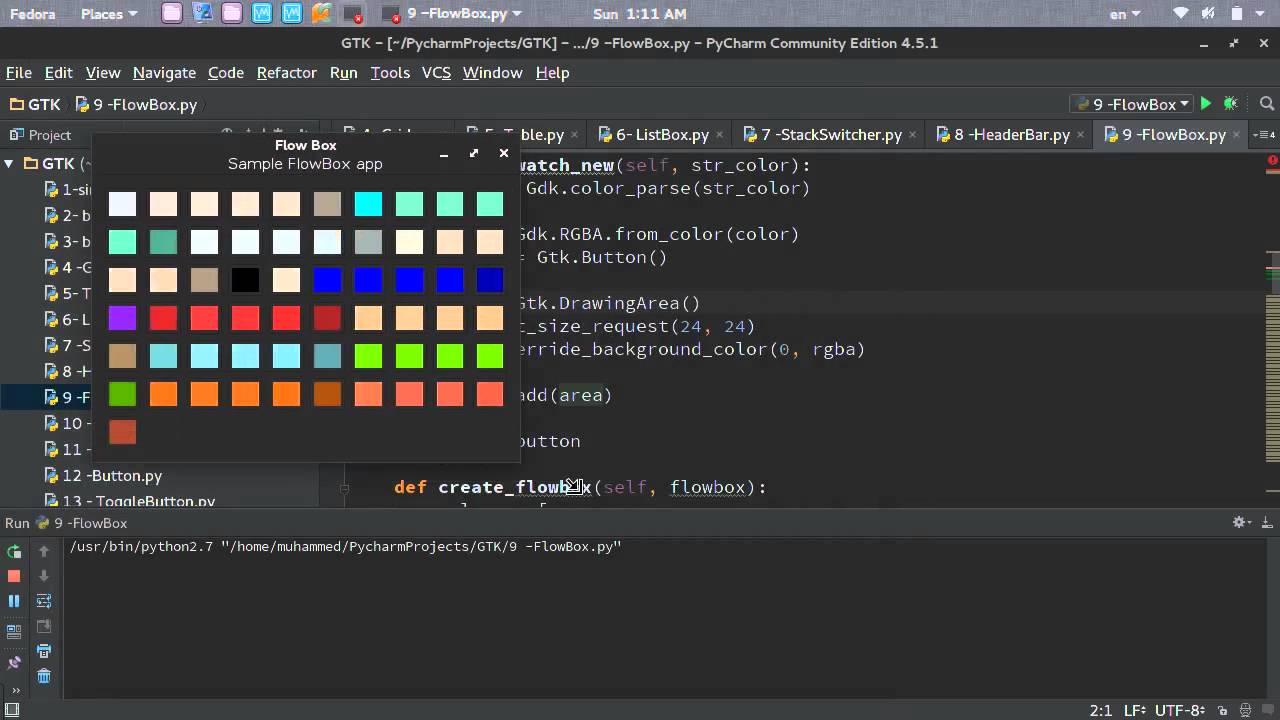Viewport: 1280px width, 720px height.
Task: Pick the black color swatch in Flow Box
Action: click(245, 280)
